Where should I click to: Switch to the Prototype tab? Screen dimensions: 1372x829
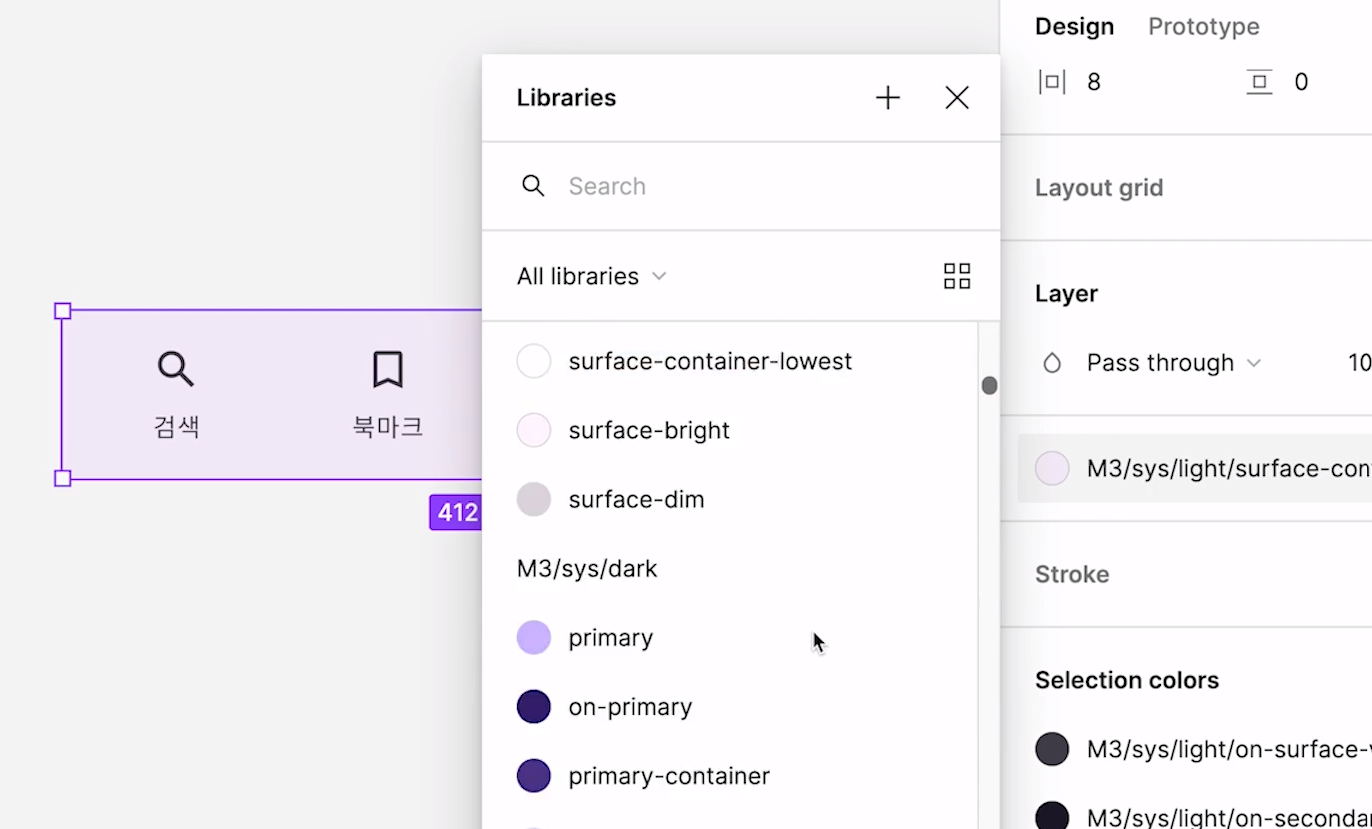pos(1203,27)
